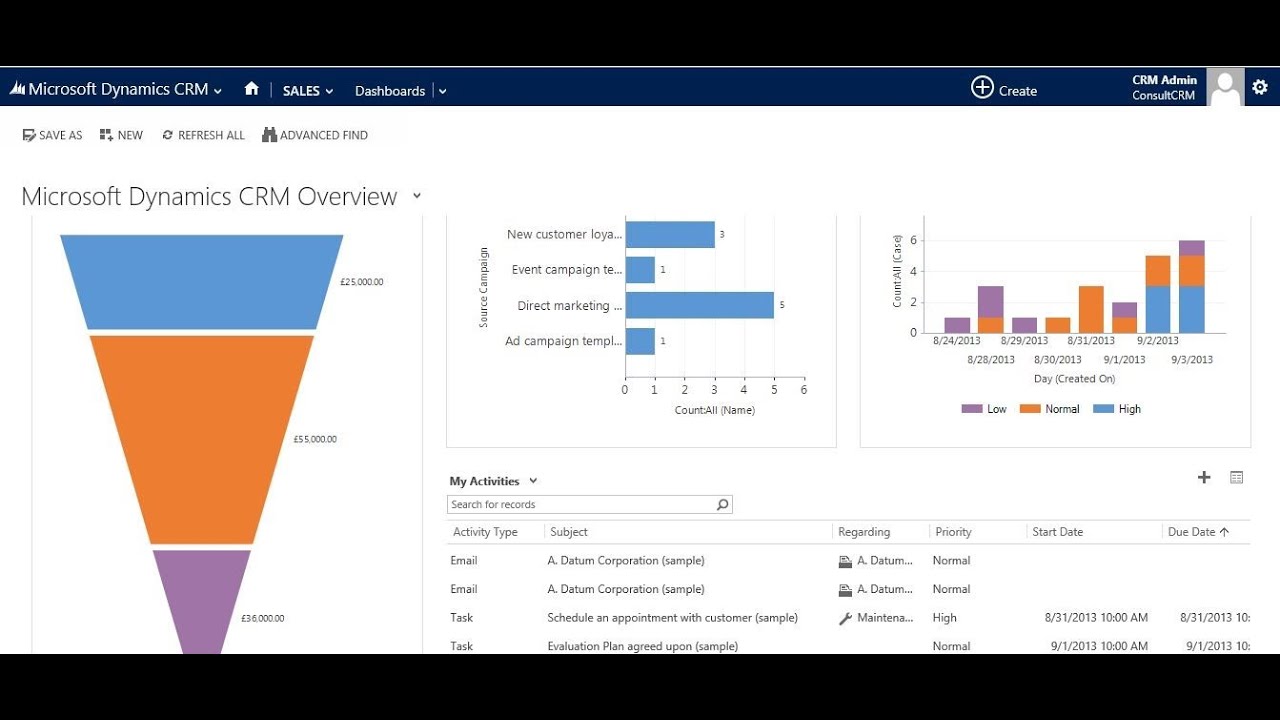1280x720 pixels.
Task: Click the Refresh All icon
Action: coord(167,135)
